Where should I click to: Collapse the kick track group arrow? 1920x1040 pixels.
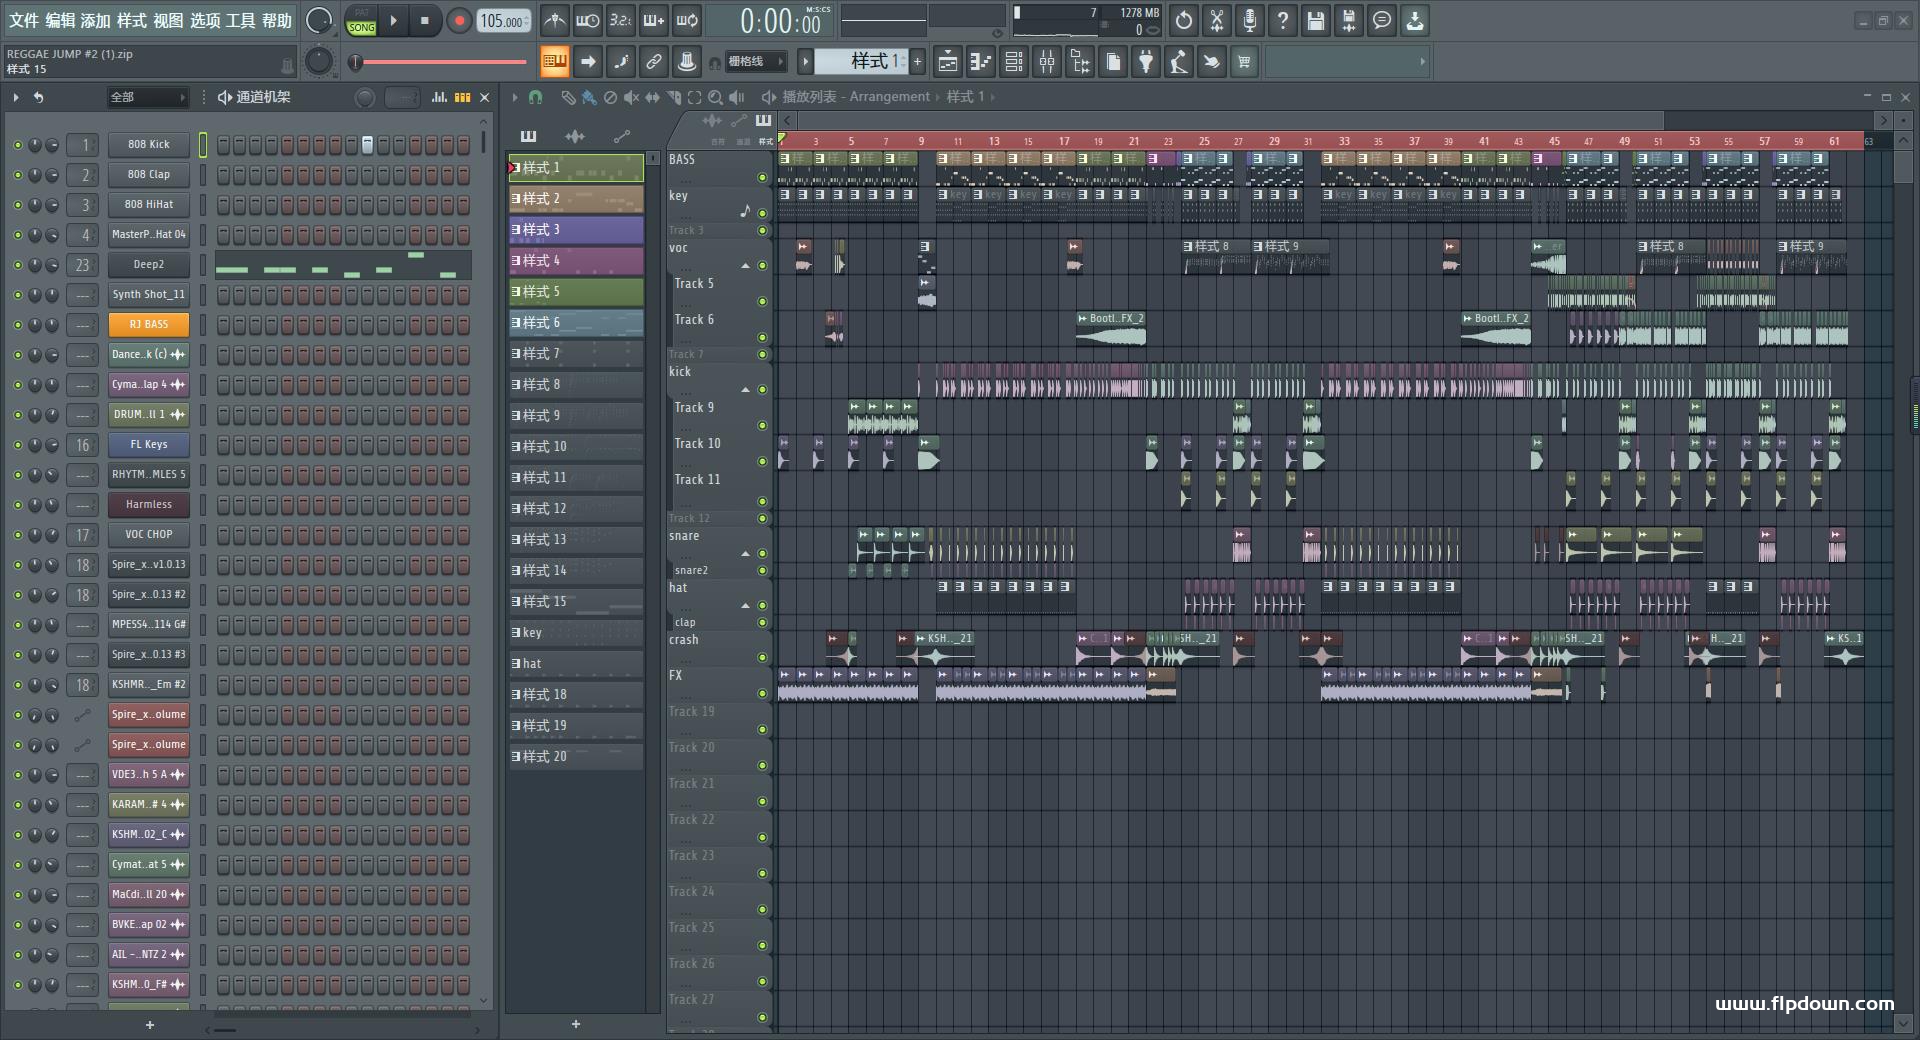pos(745,389)
